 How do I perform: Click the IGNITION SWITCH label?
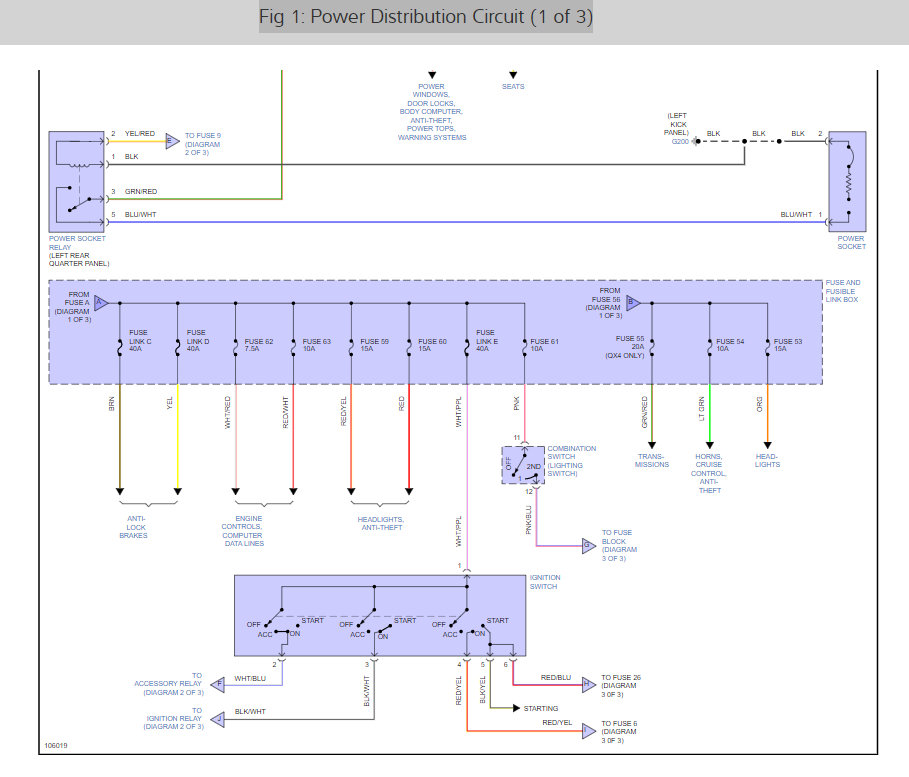[545, 582]
